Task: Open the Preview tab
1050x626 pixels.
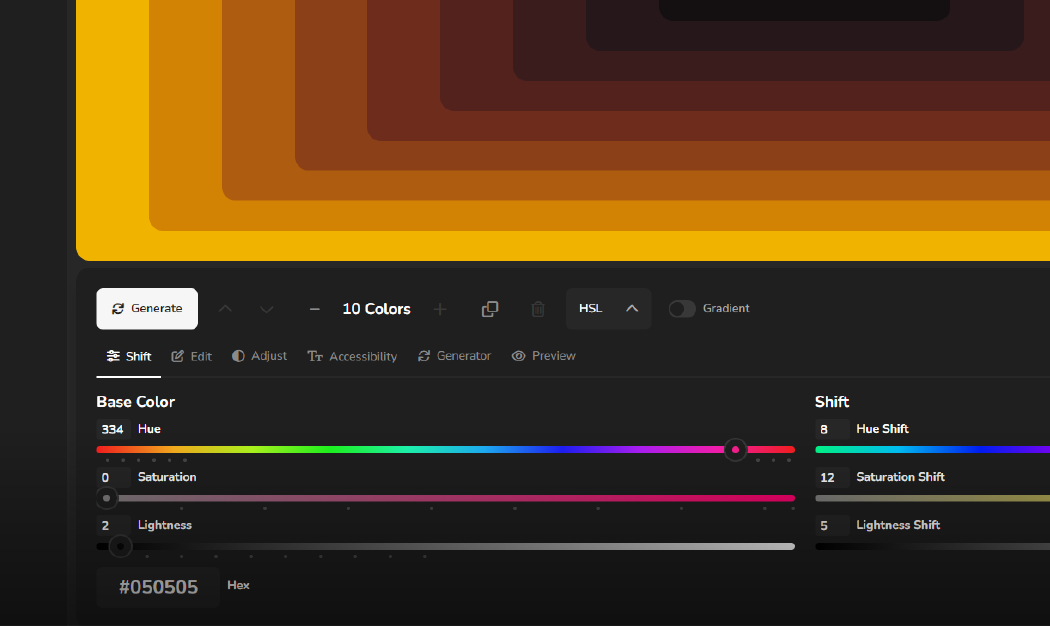Action: pyautogui.click(x=544, y=356)
